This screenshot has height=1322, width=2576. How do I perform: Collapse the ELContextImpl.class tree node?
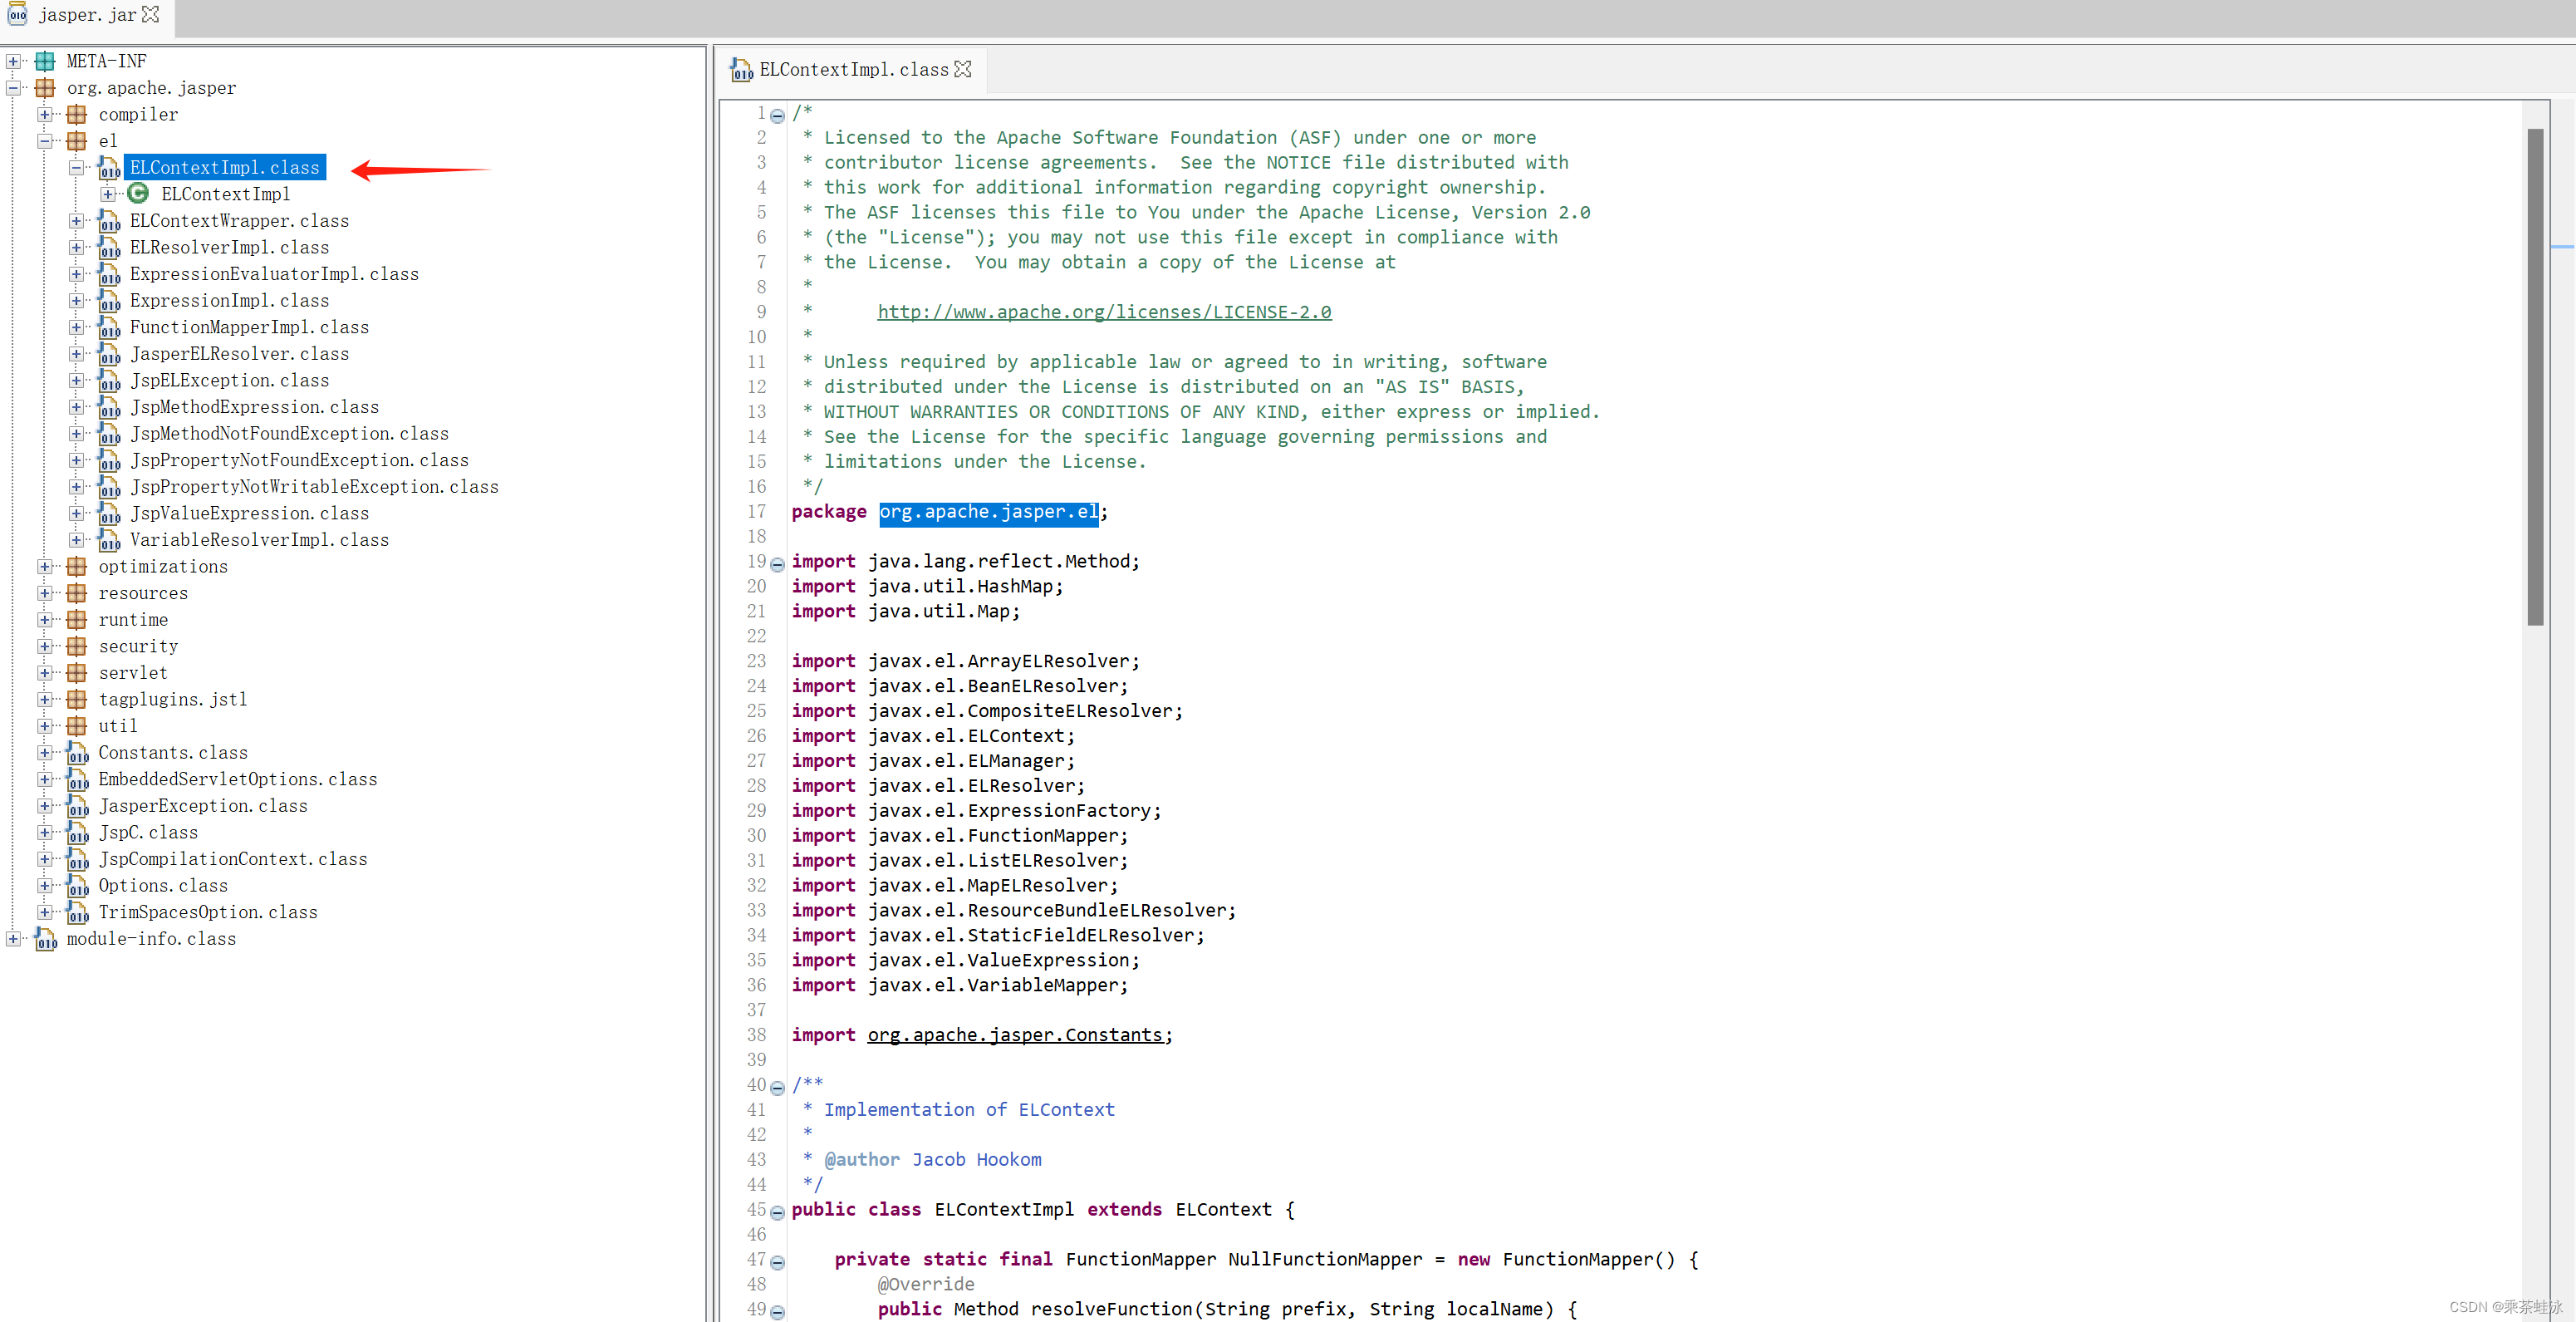pos(76,168)
